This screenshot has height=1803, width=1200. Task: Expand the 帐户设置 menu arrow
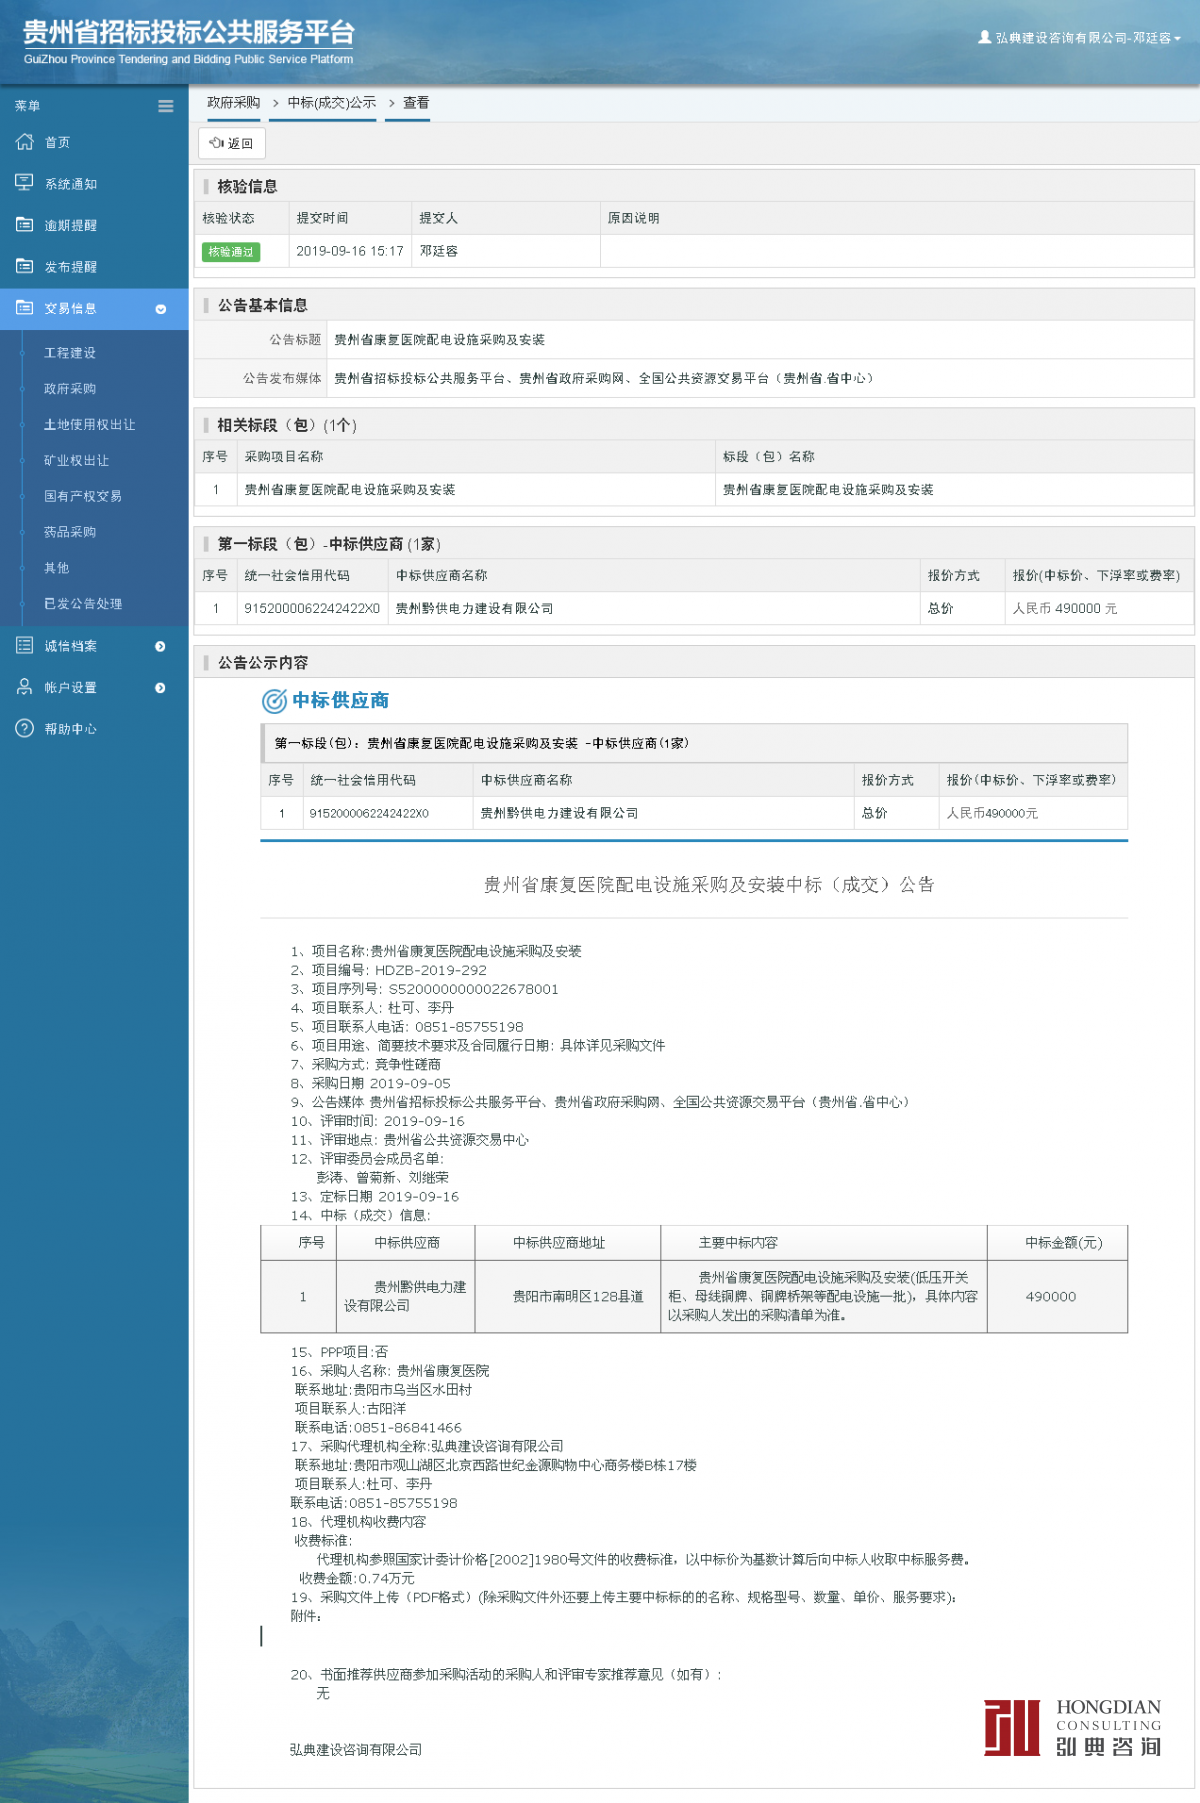coord(161,688)
